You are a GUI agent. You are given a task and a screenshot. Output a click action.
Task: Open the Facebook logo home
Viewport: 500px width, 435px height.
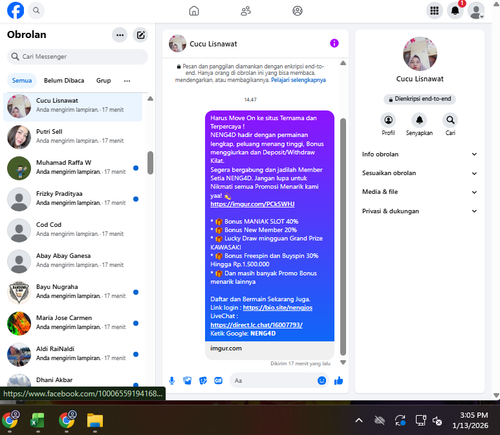tap(15, 10)
